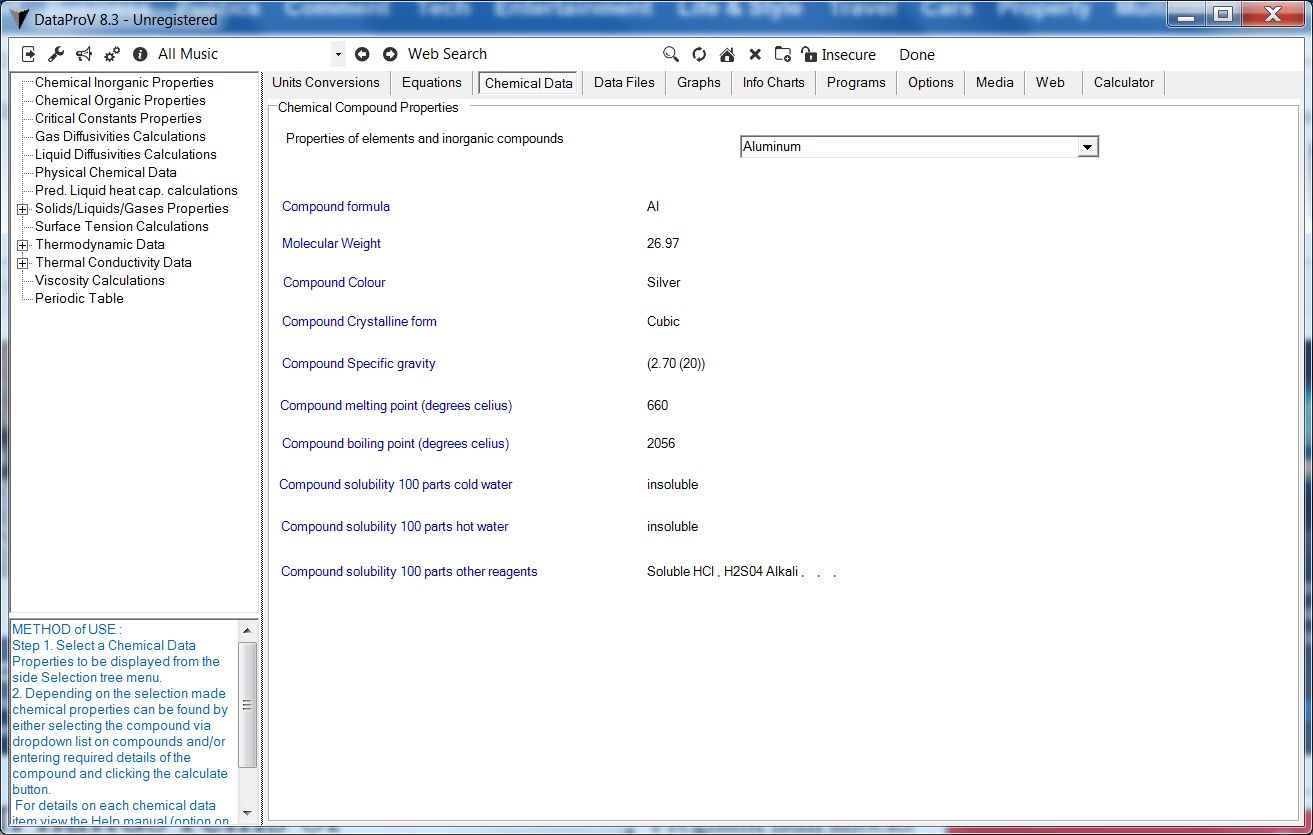
Task: Open the All Music dropdown arrow
Action: (338, 54)
